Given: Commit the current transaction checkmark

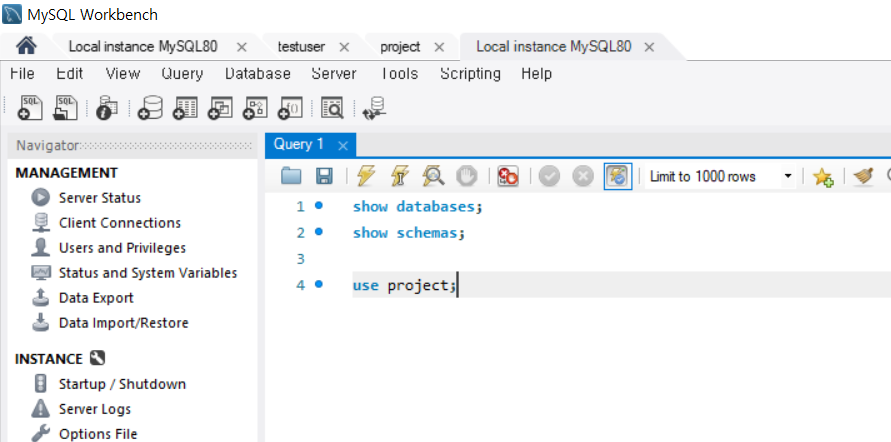Looking at the screenshot, I should tap(549, 176).
